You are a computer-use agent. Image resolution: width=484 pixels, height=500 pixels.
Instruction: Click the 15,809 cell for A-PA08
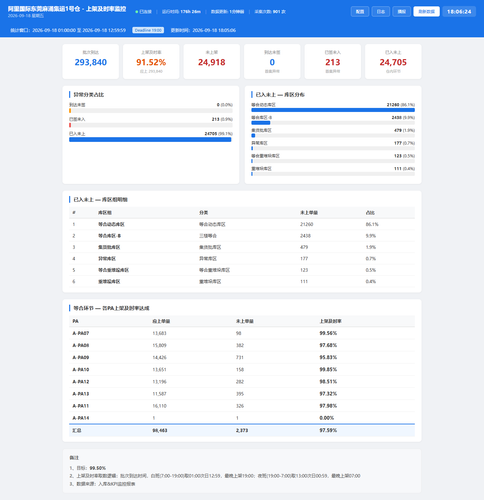click(159, 345)
